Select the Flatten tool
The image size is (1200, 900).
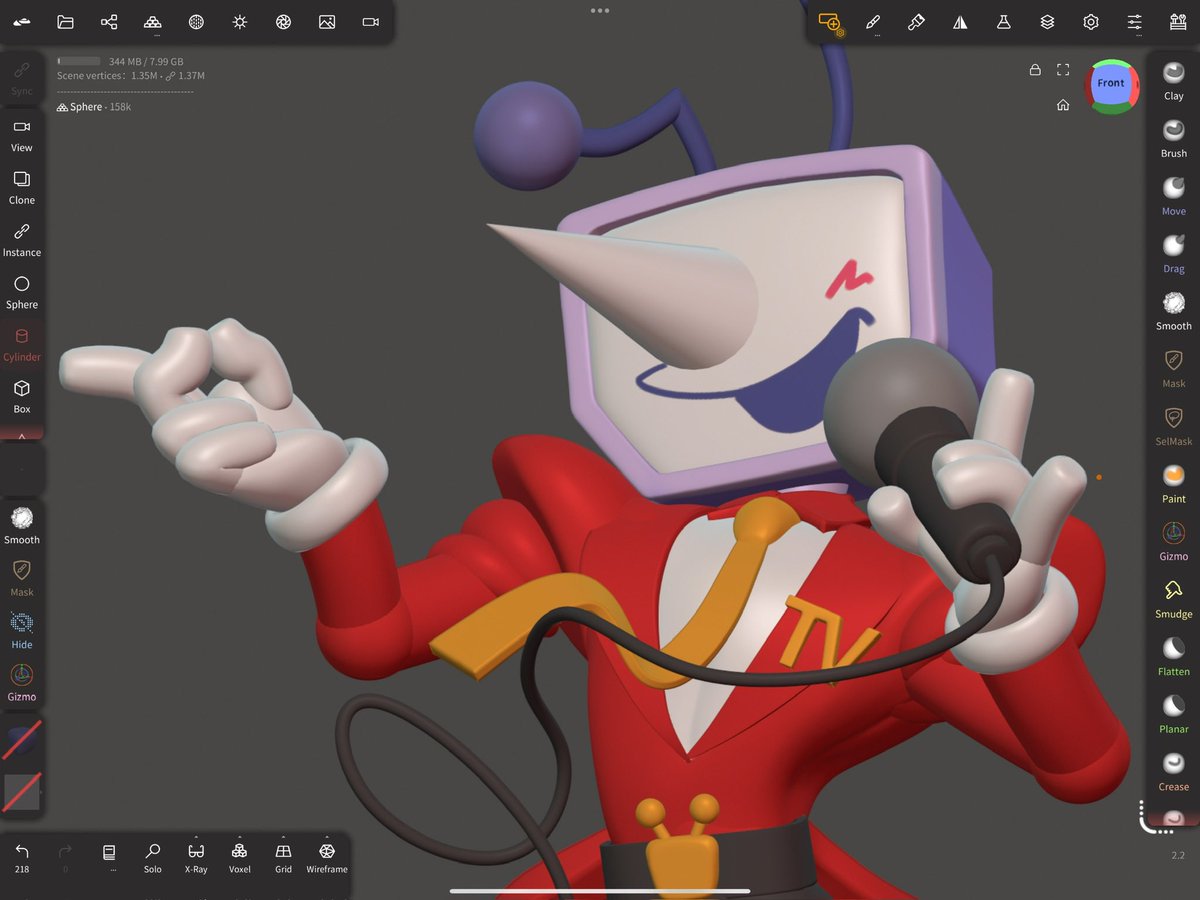[1174, 656]
